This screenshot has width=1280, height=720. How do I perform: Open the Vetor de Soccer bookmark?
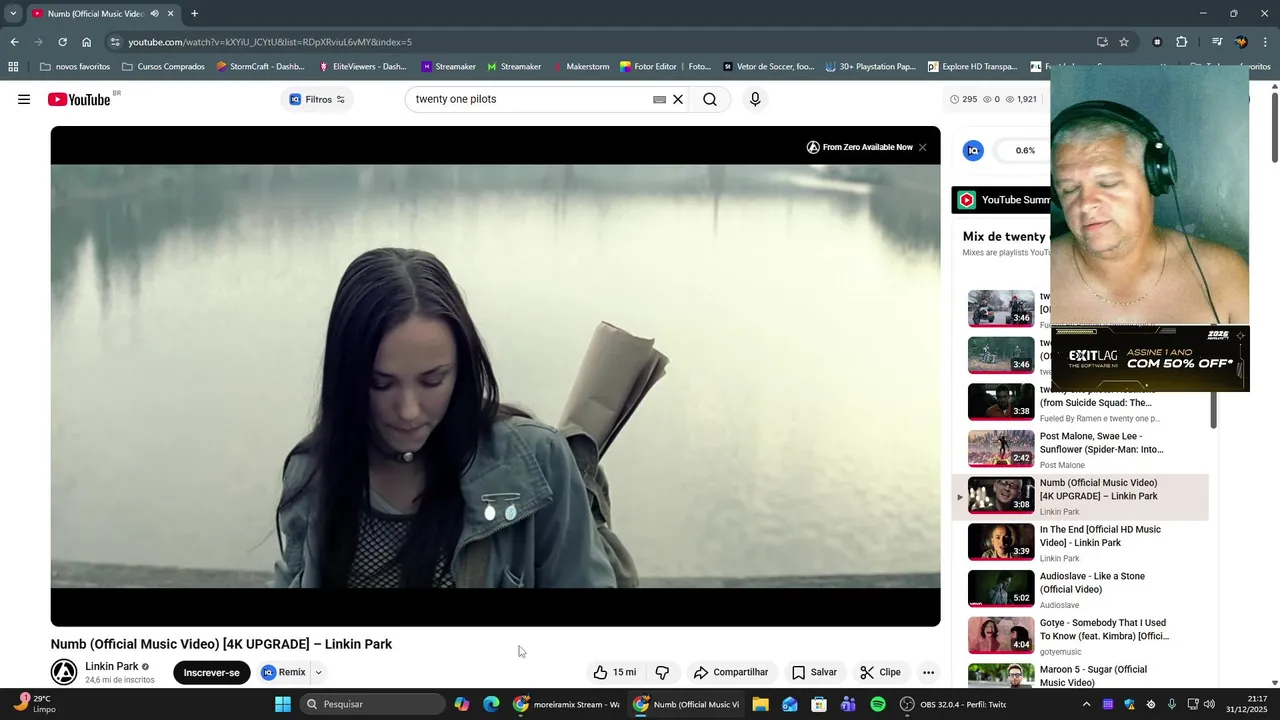coord(768,67)
